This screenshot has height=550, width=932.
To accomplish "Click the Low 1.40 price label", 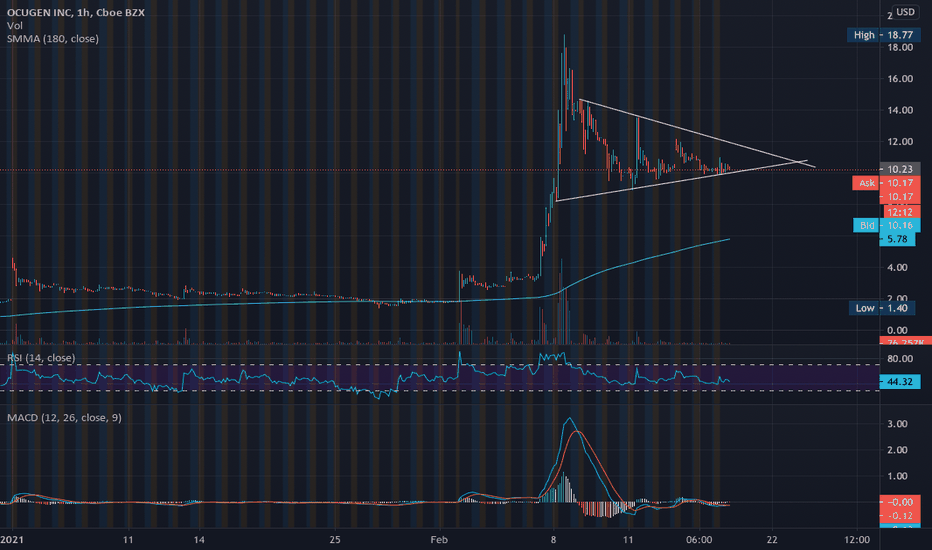I will [x=881, y=308].
